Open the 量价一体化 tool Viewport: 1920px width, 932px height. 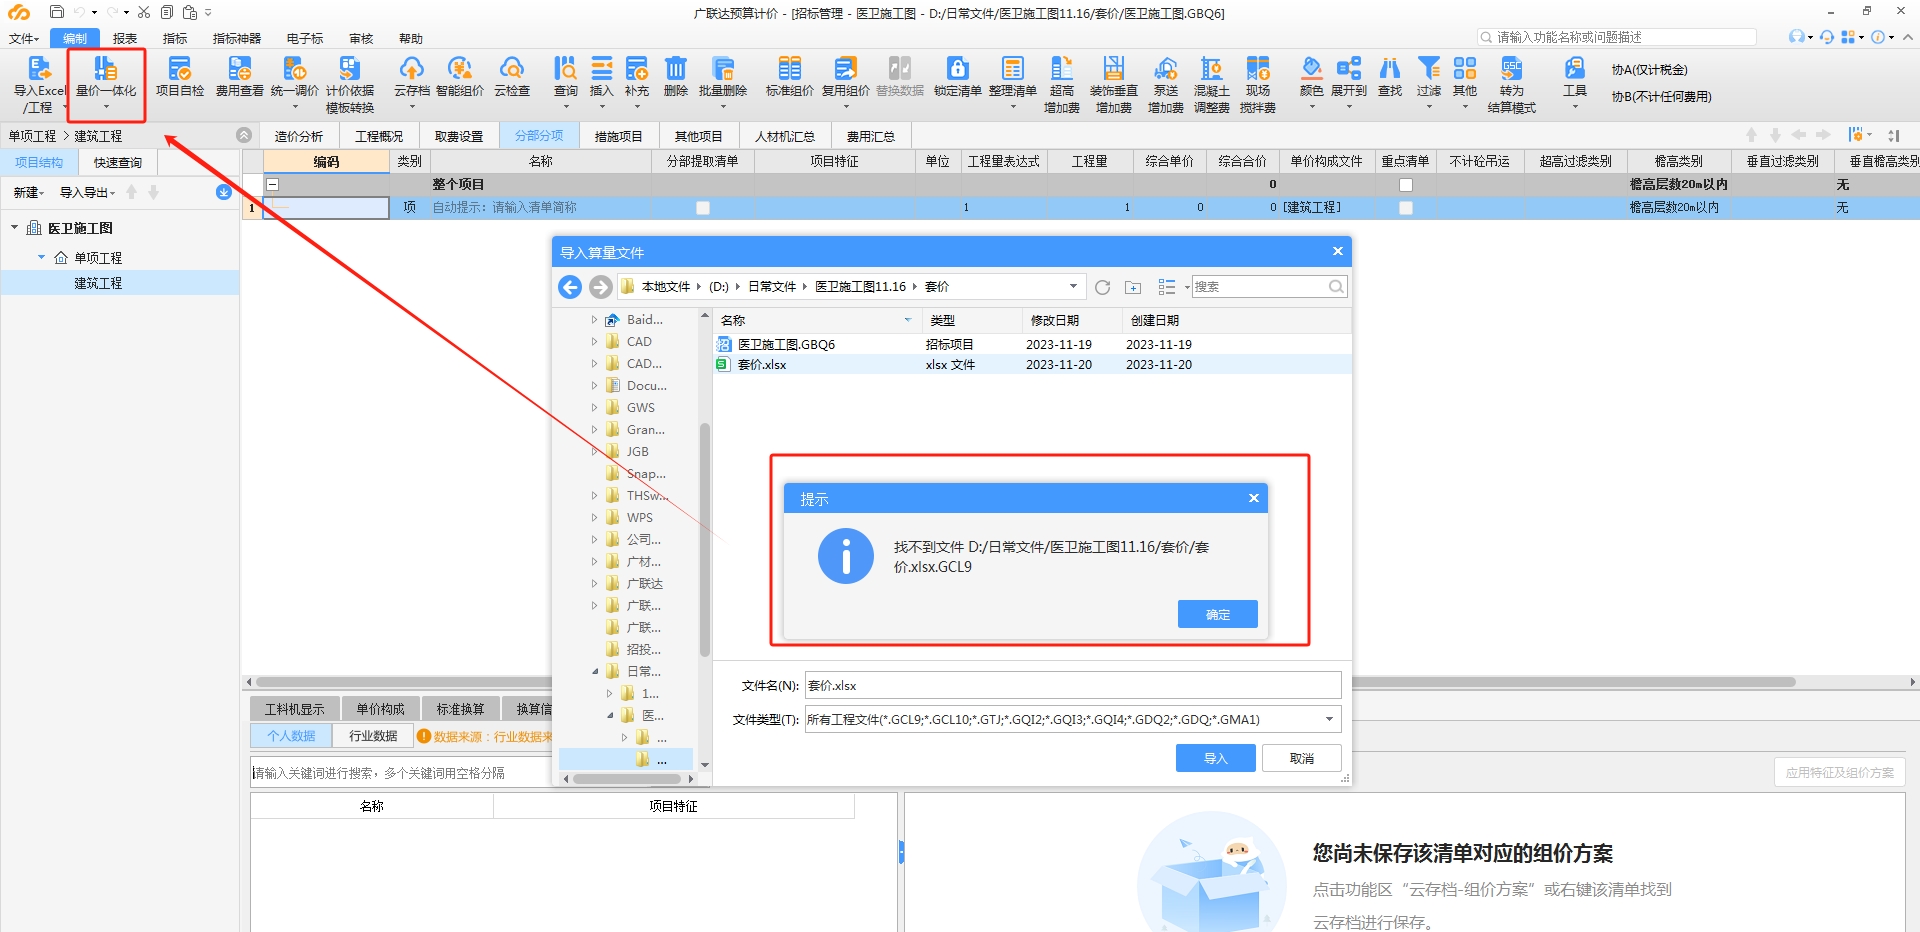(105, 82)
